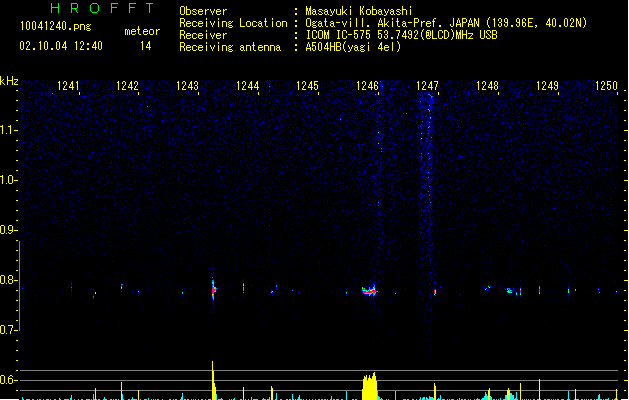
Task: Click the HROFFT title text
Action: (x=102, y=8)
